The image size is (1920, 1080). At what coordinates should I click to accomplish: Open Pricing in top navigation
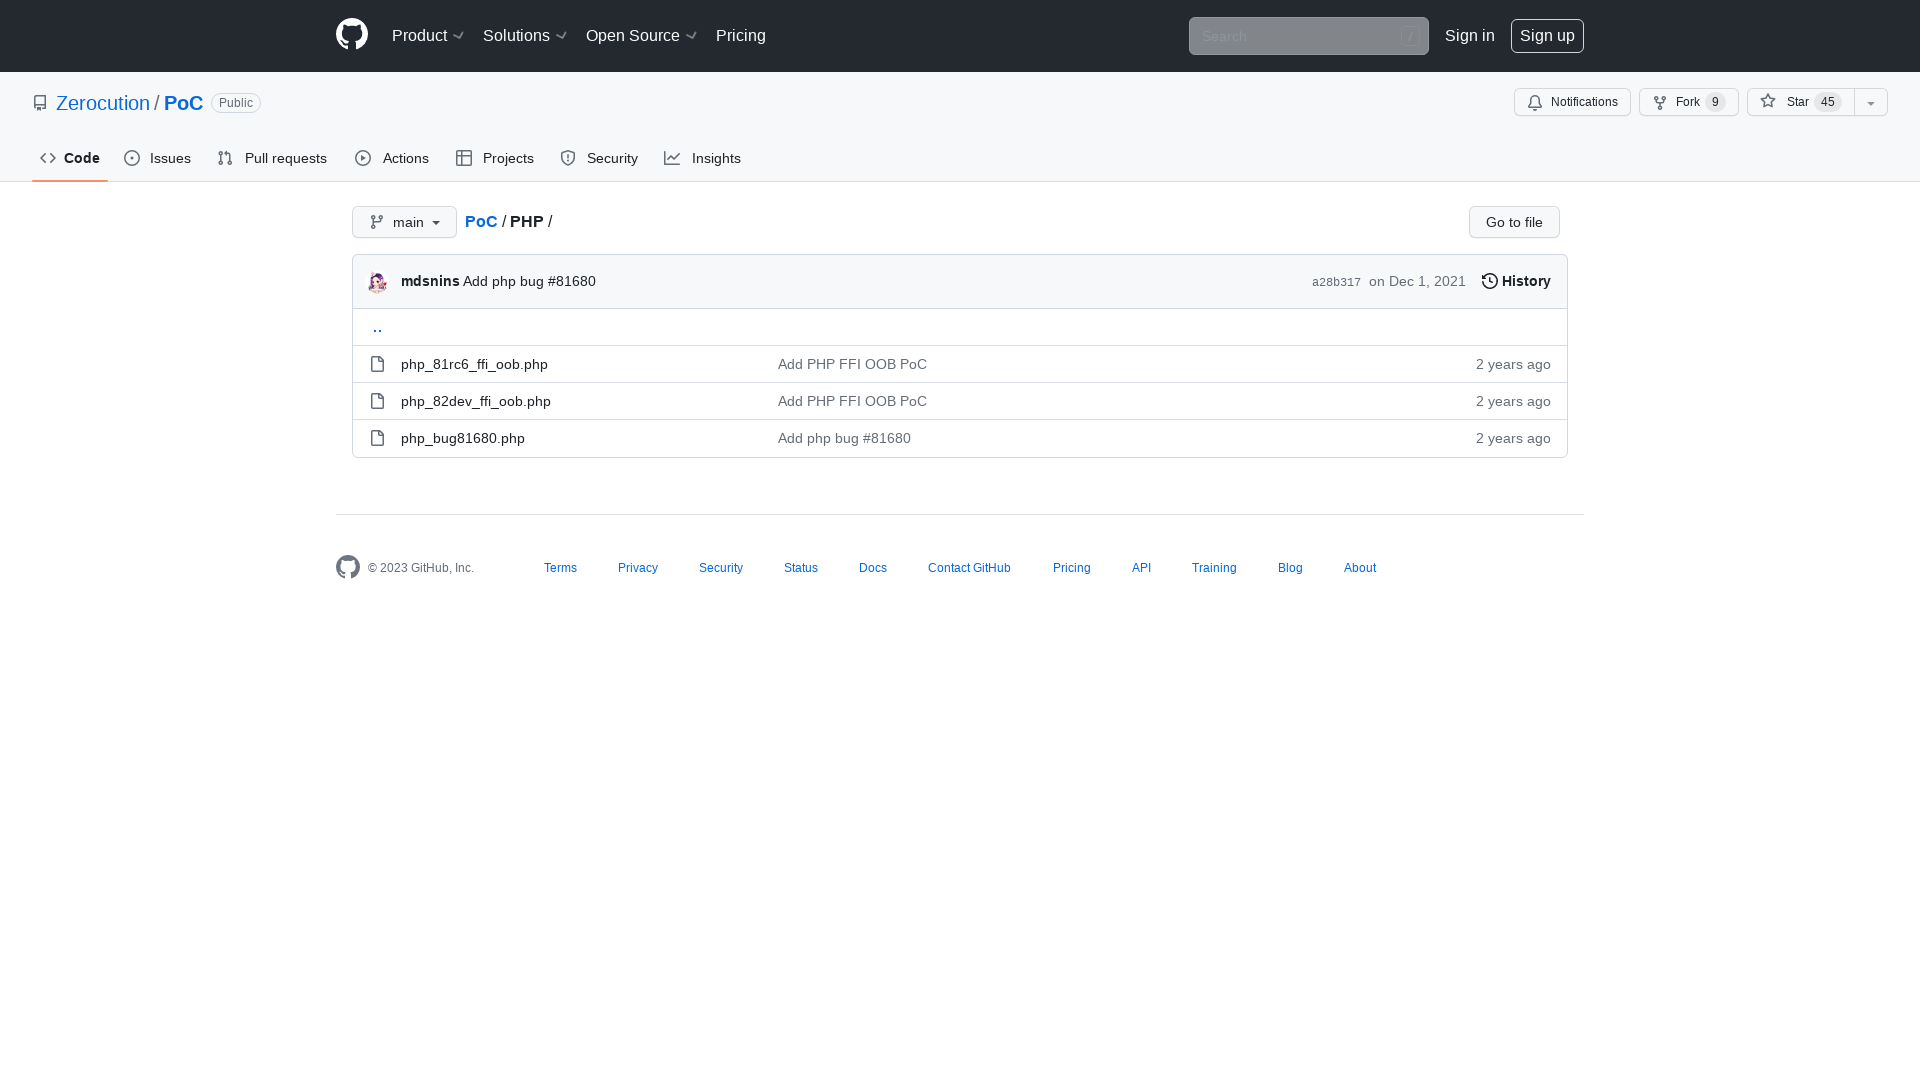click(741, 36)
